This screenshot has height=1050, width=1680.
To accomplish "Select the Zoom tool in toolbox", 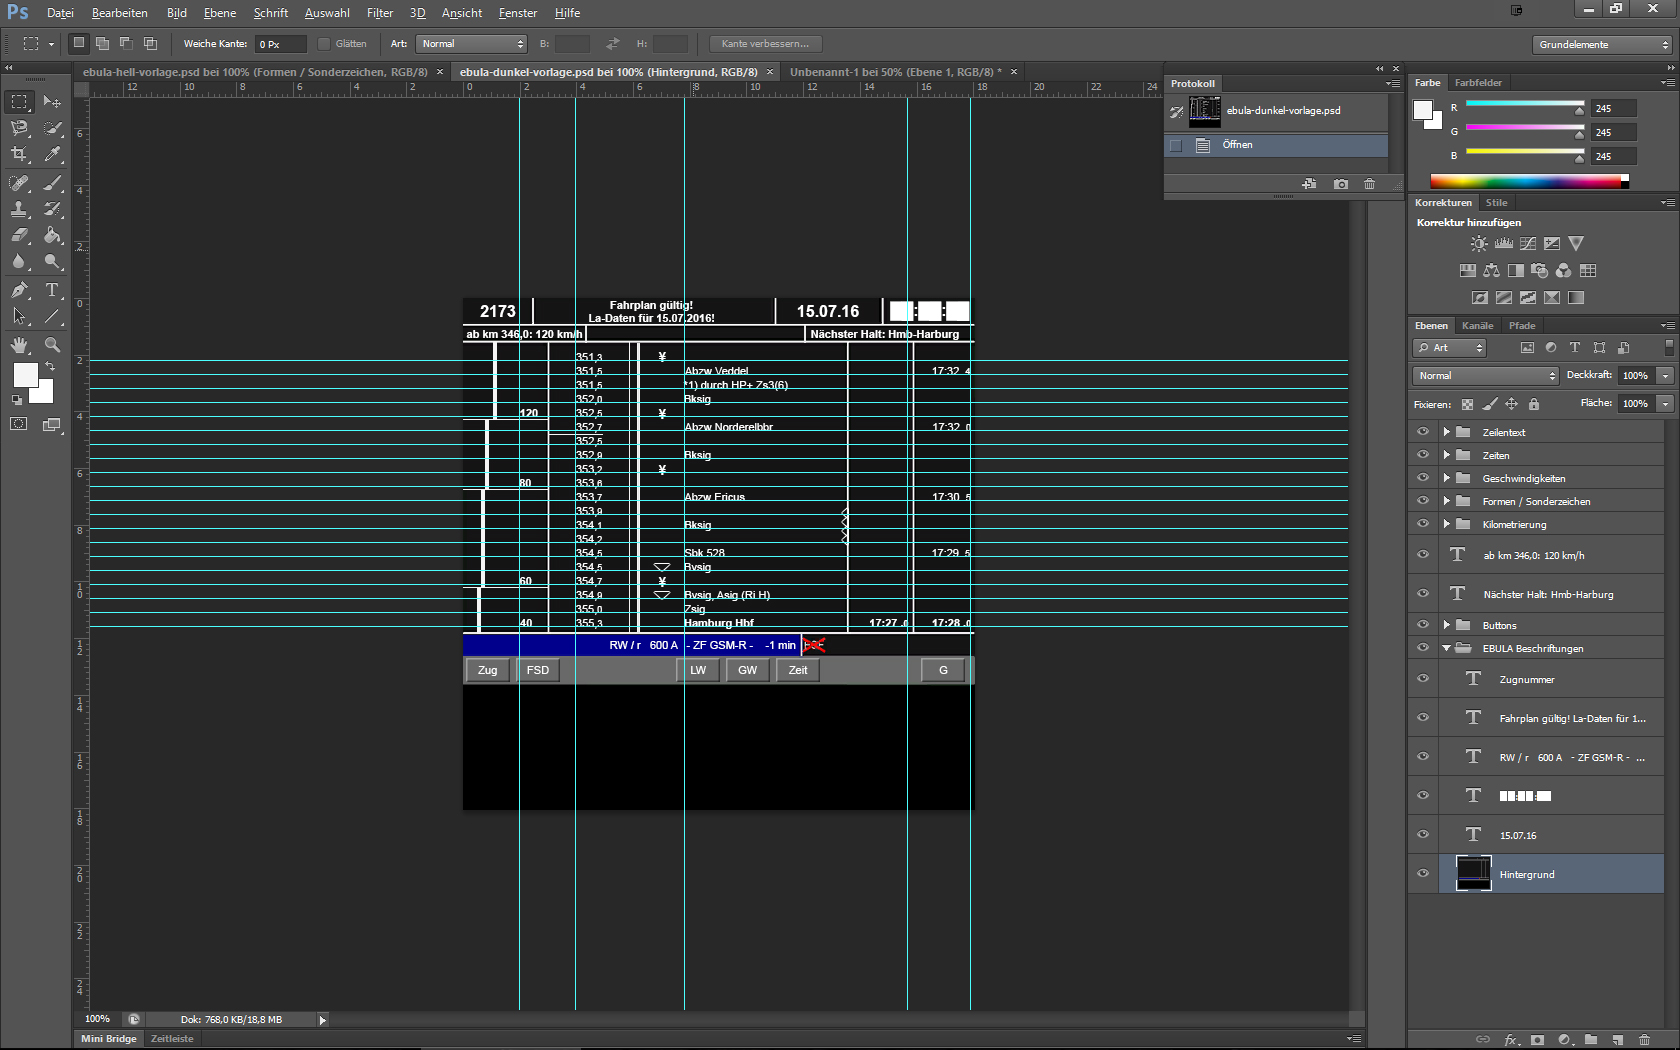I will (x=52, y=344).
